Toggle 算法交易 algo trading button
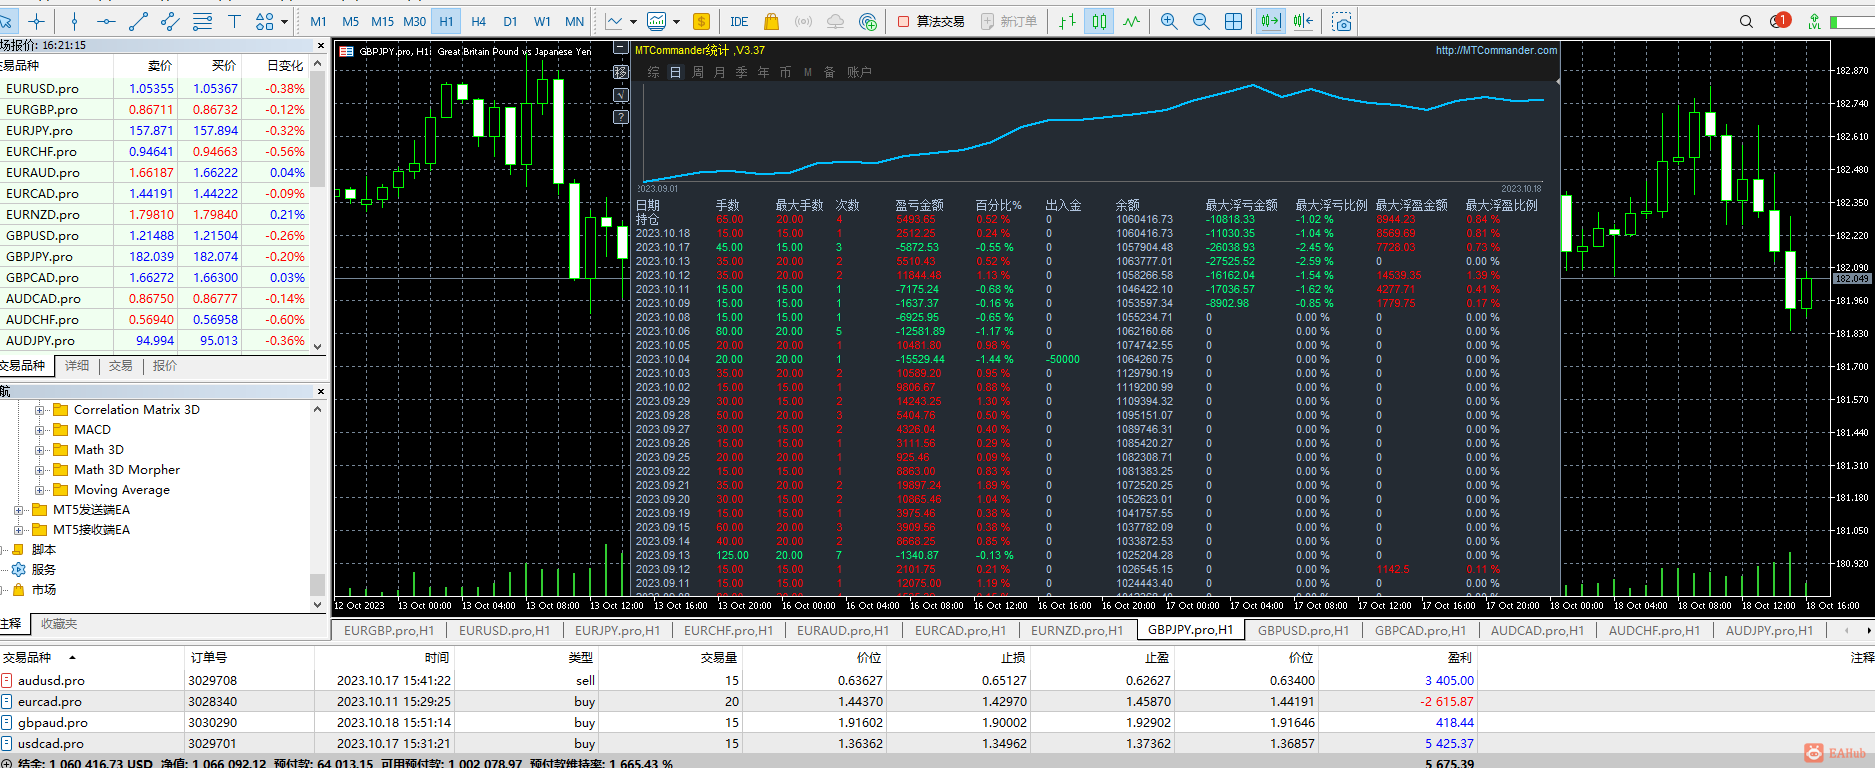The image size is (1875, 768). (x=930, y=21)
